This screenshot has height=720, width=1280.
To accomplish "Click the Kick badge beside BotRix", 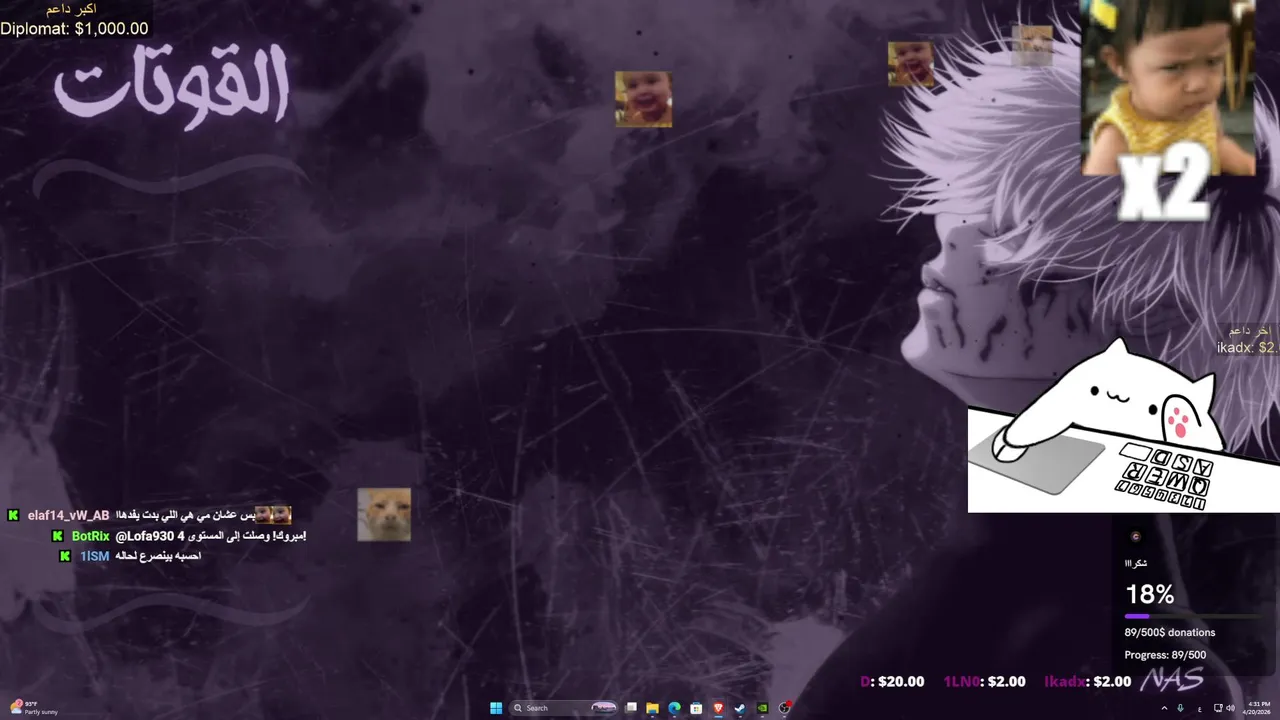I will (x=58, y=536).
